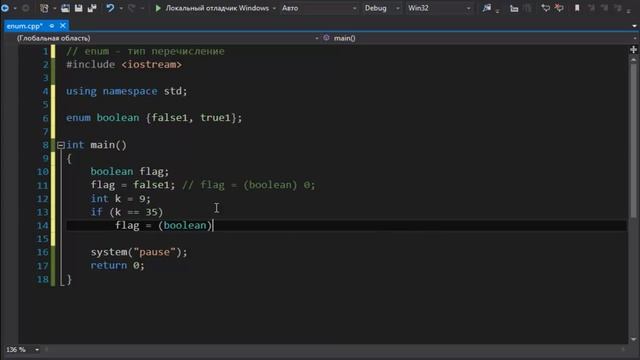Click 'if (k == 35)' on line 13
Screen dimensions: 640x360
127,212
